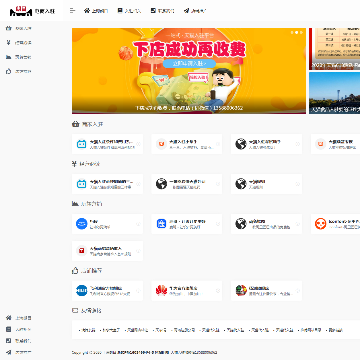This screenshot has width=360, height=360.
Task: Open the globe icon card in basket section
Action: pos(266,144)
